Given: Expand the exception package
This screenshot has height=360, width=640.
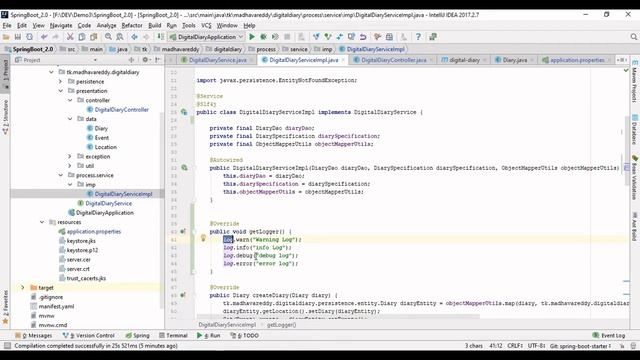Looking at the screenshot, I should (70, 156).
